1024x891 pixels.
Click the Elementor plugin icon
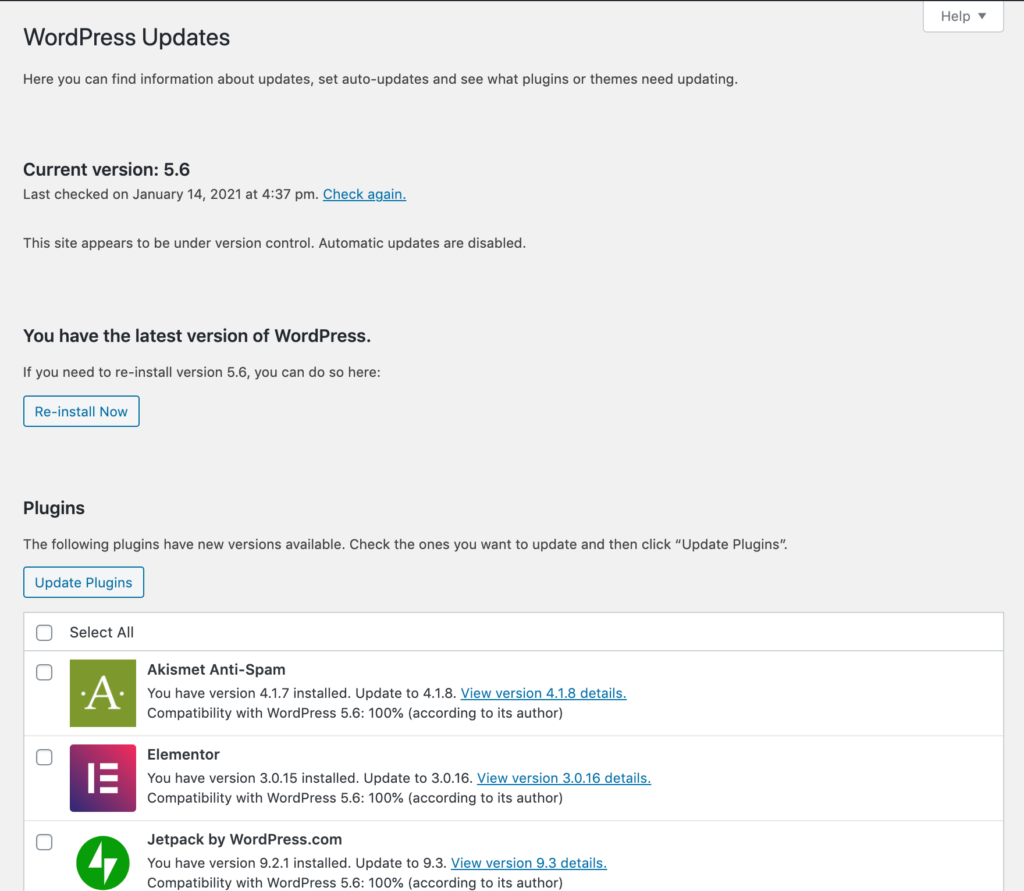(103, 778)
